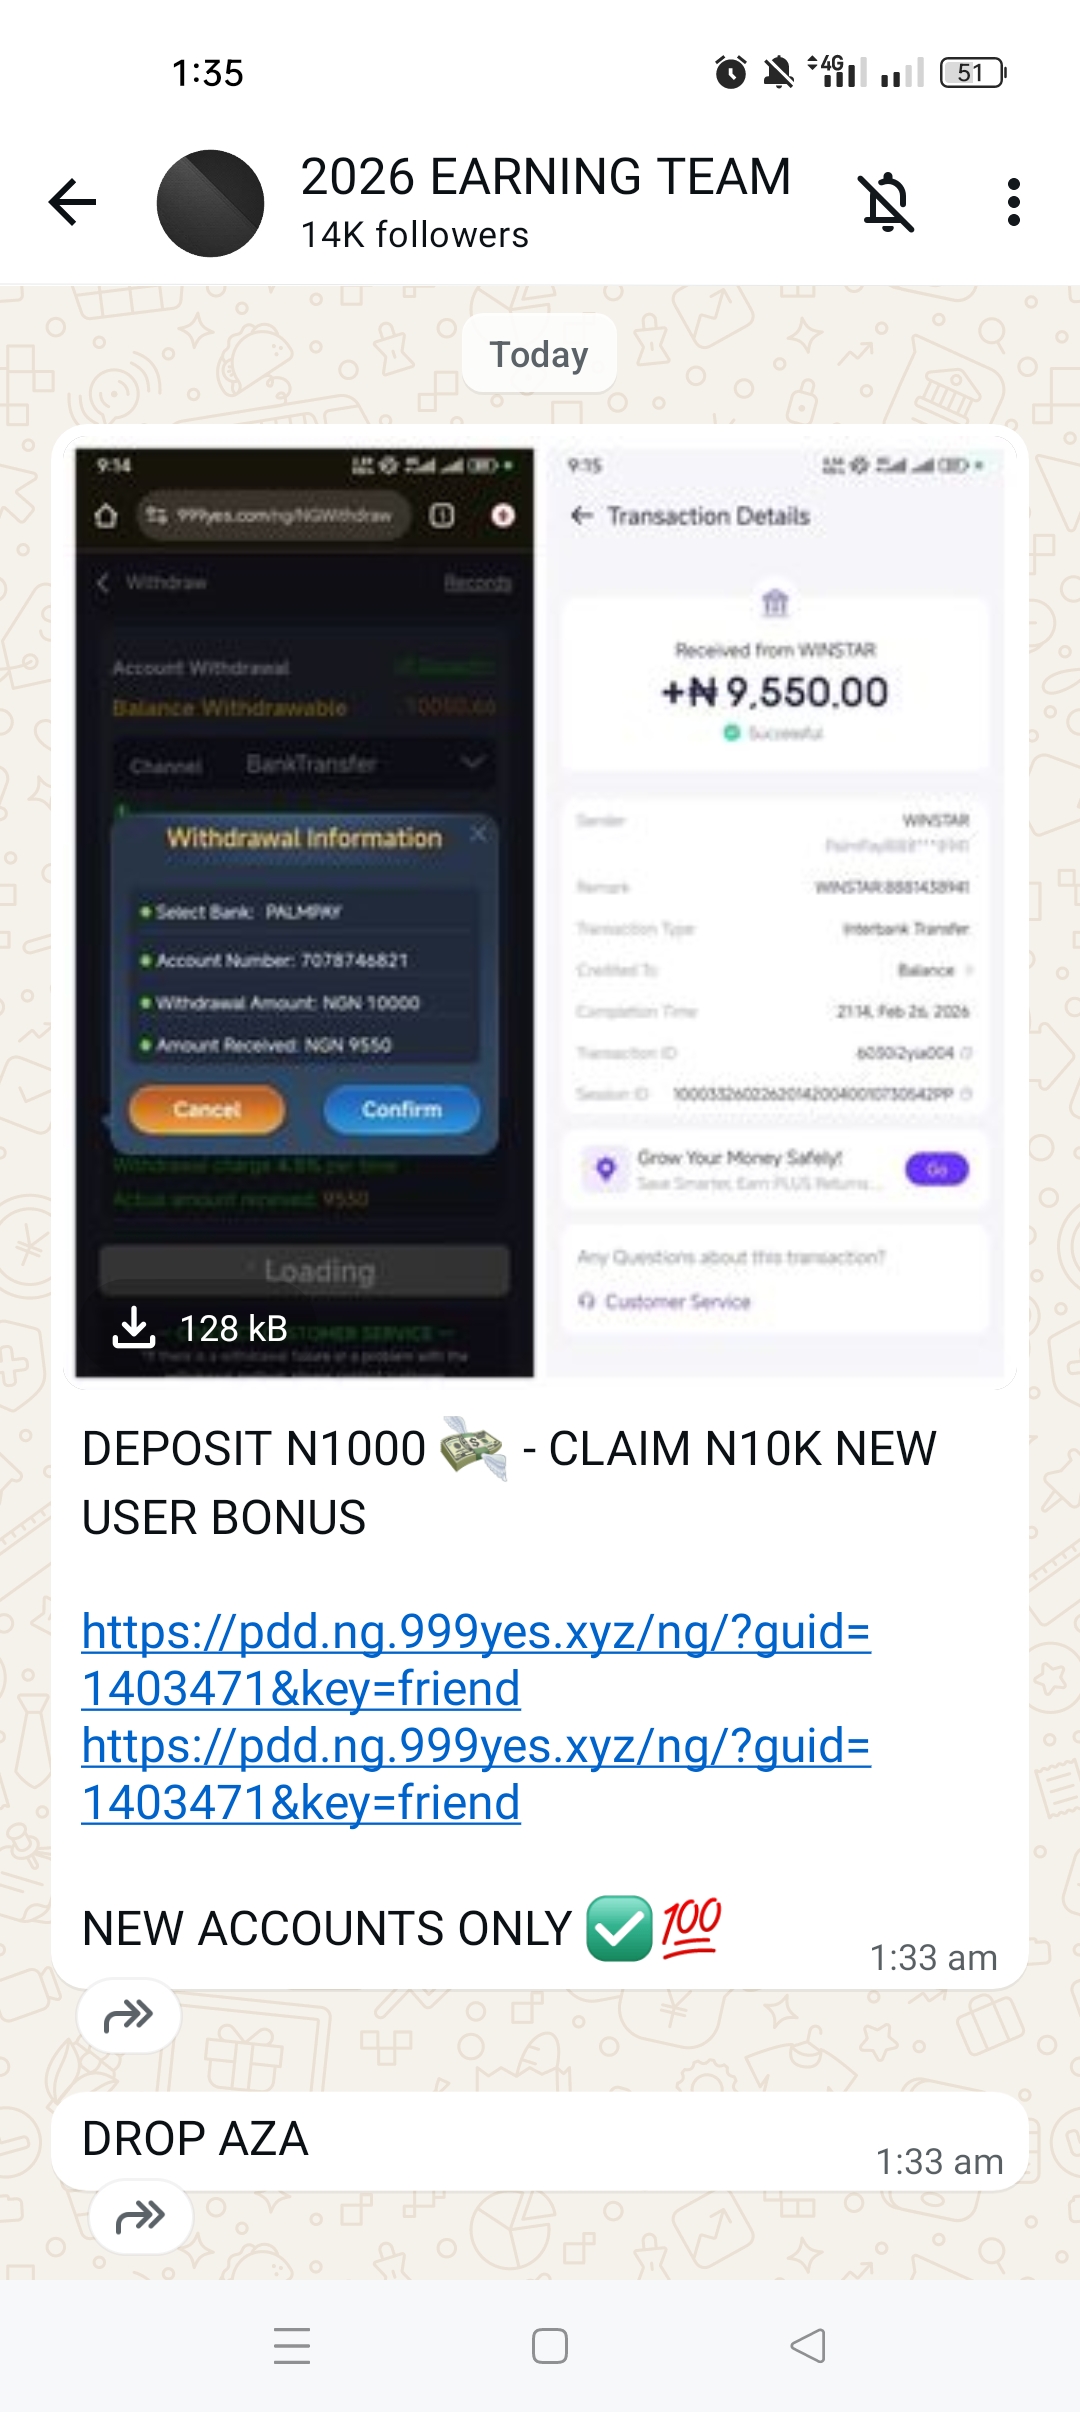Tap the battery indicator in status bar
1080x2412 pixels.
tap(973, 73)
